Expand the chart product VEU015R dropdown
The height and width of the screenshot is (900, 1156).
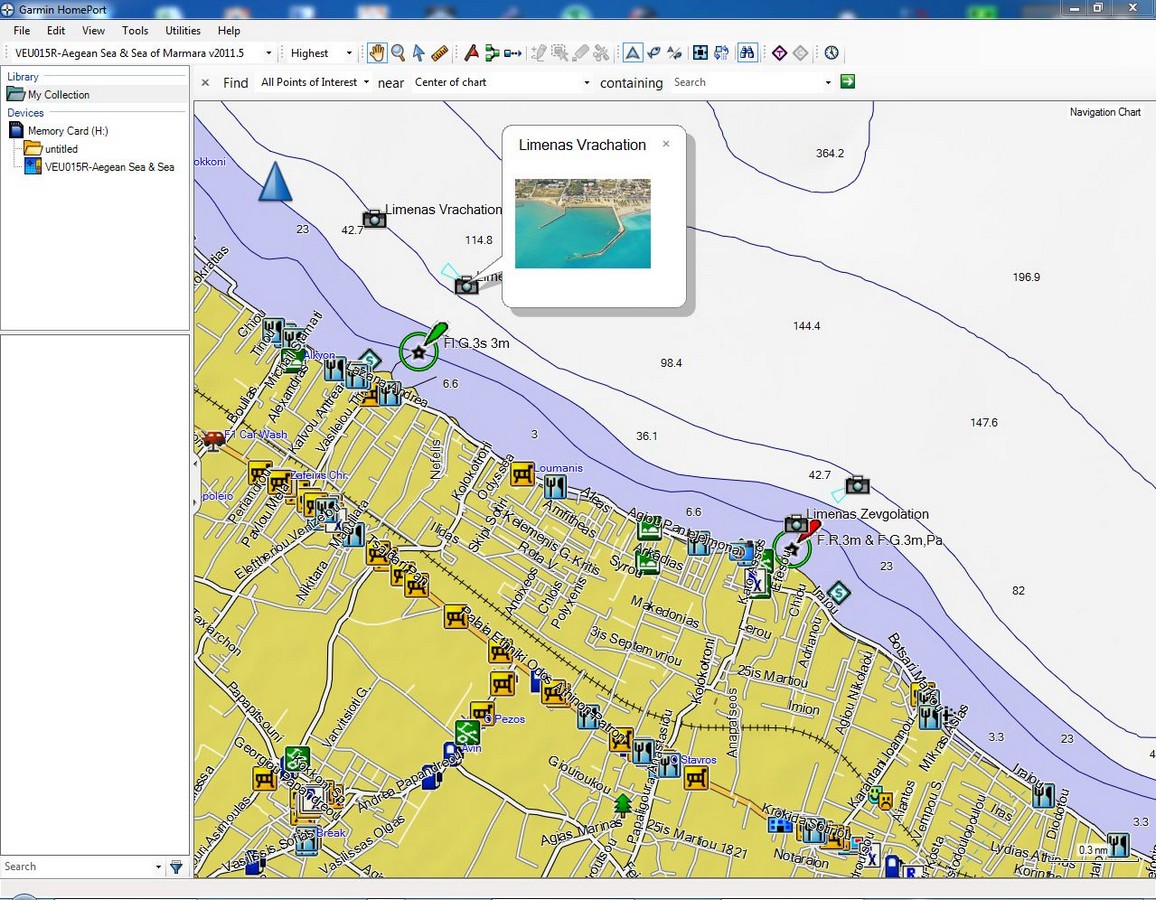coord(268,53)
